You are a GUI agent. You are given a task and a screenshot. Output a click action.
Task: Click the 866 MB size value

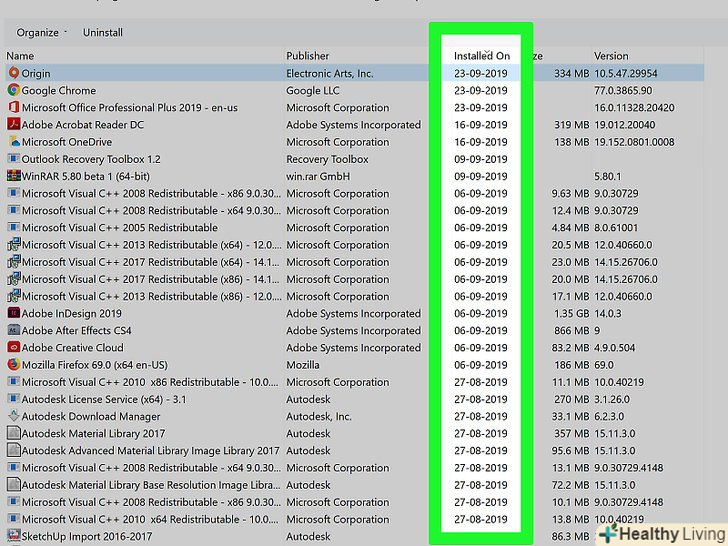[x=572, y=331]
